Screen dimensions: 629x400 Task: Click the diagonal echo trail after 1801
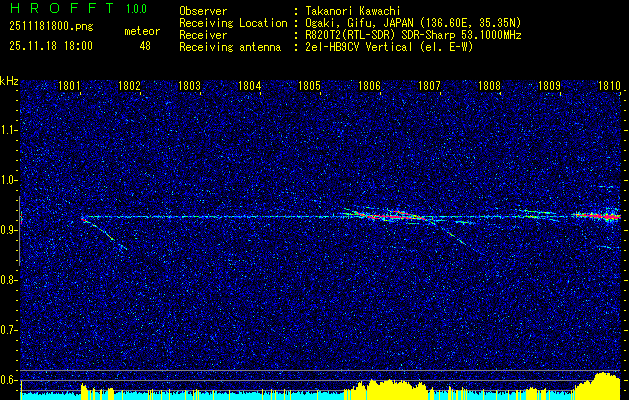click(x=104, y=234)
